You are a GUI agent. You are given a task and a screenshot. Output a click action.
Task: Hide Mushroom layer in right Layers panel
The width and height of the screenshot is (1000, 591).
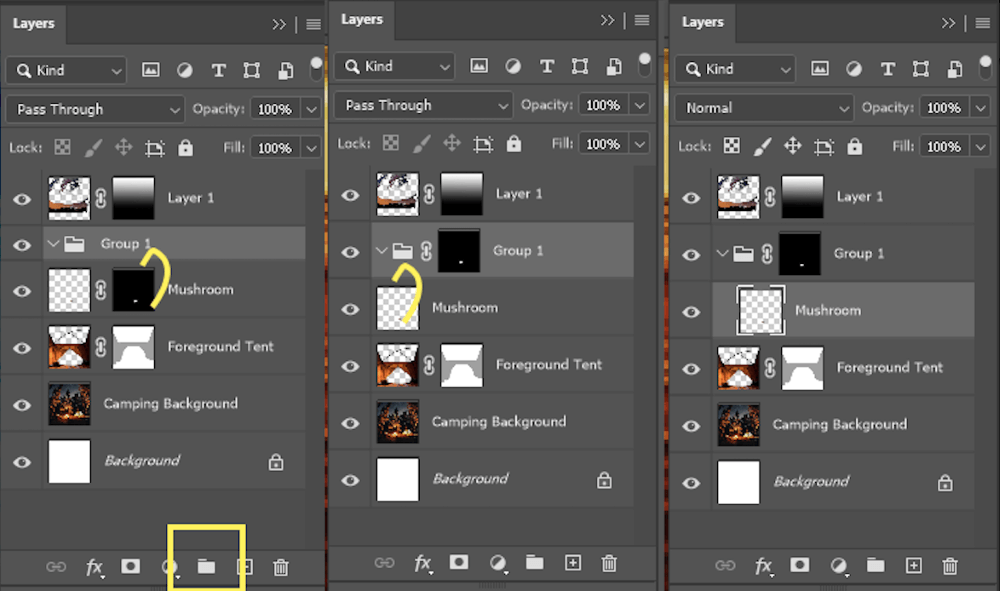[691, 312]
